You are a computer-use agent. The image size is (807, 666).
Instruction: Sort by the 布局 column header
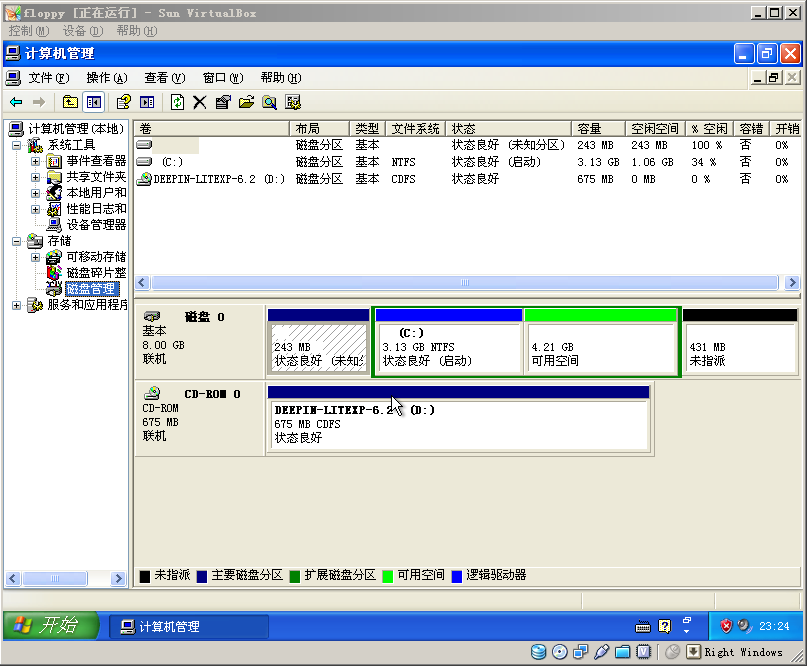coord(319,128)
